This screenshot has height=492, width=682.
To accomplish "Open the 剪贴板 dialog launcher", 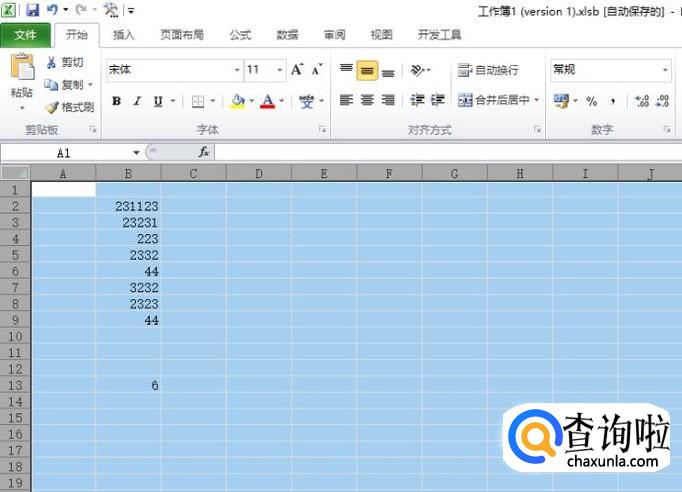I will [x=93, y=129].
